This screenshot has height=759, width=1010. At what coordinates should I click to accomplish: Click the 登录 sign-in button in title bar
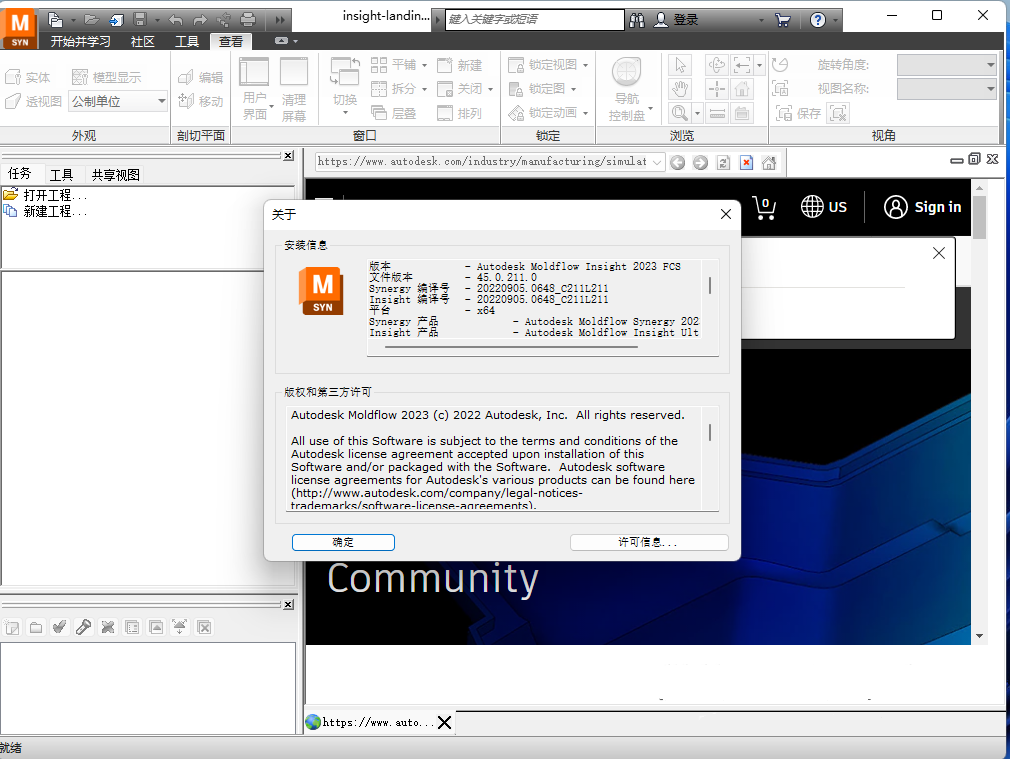[x=676, y=20]
